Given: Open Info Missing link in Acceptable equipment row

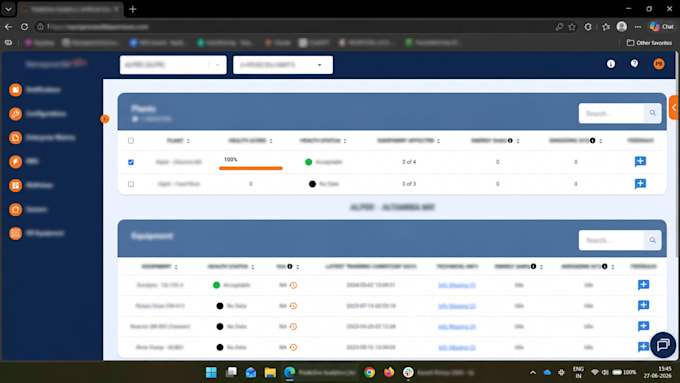Looking at the screenshot, I should pyautogui.click(x=457, y=285).
